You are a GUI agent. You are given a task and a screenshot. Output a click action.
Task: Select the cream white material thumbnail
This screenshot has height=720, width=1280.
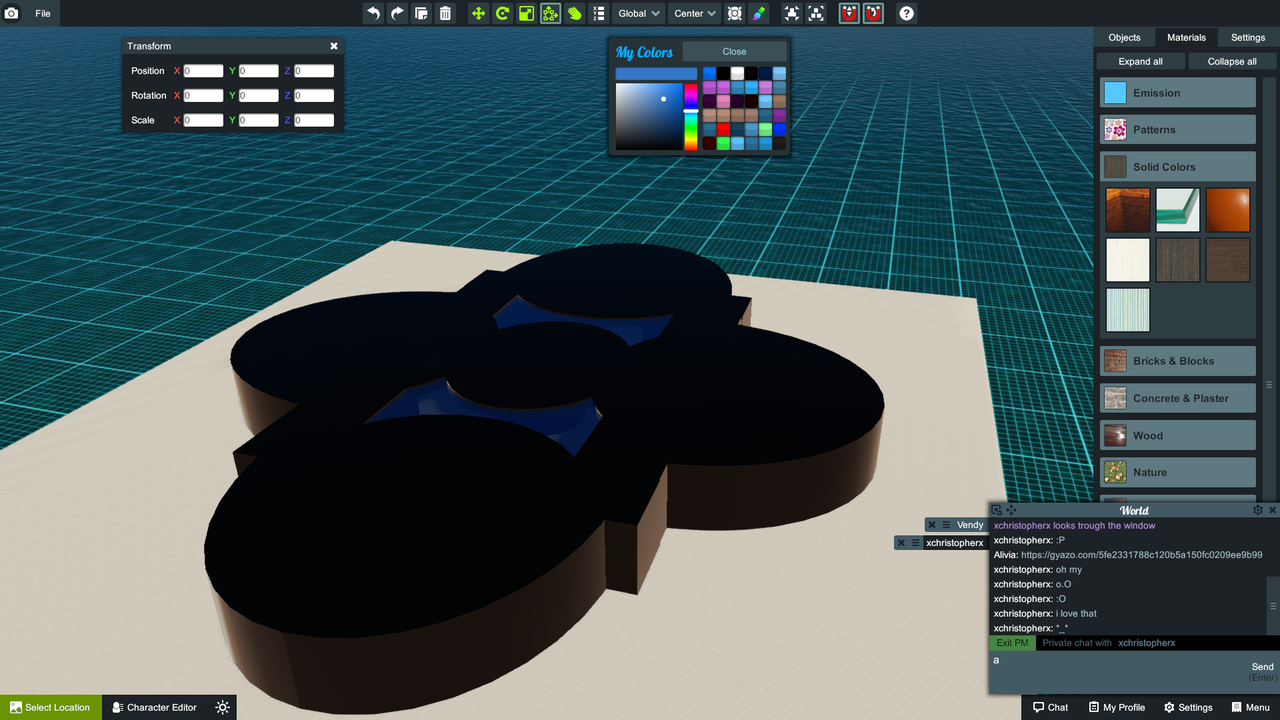coord(1128,260)
